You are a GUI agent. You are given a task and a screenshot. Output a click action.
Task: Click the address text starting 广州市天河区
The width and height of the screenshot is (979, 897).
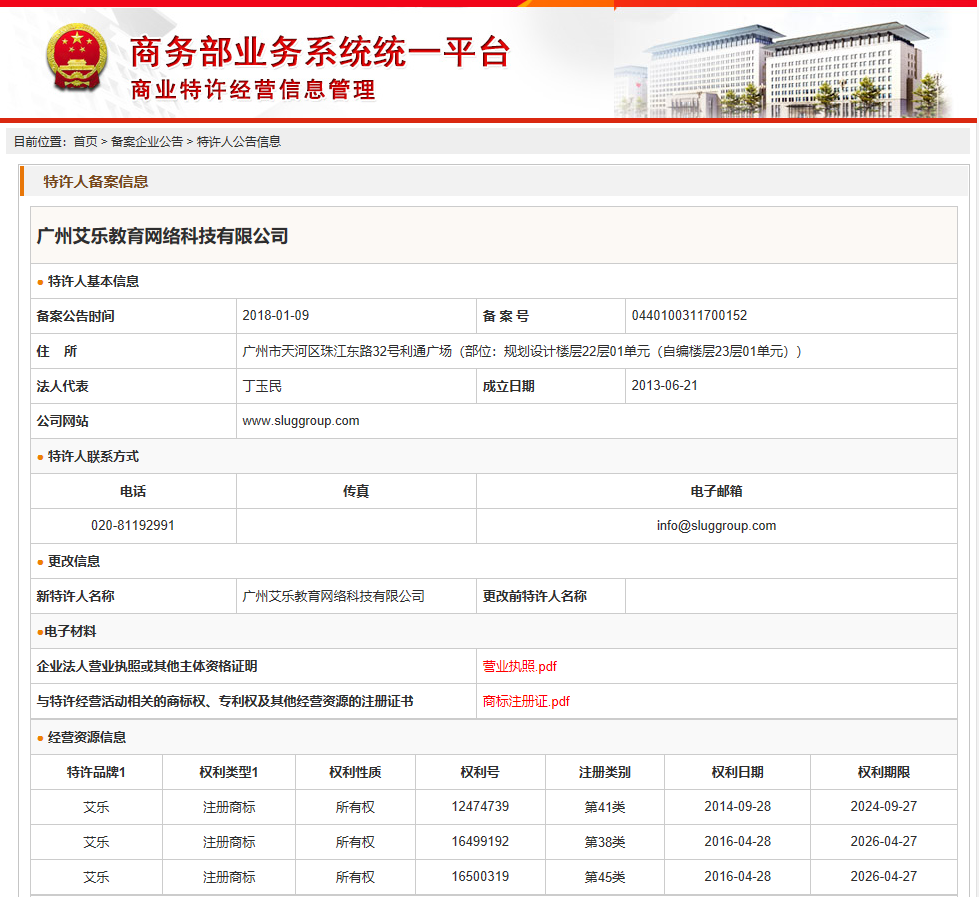tap(522, 351)
